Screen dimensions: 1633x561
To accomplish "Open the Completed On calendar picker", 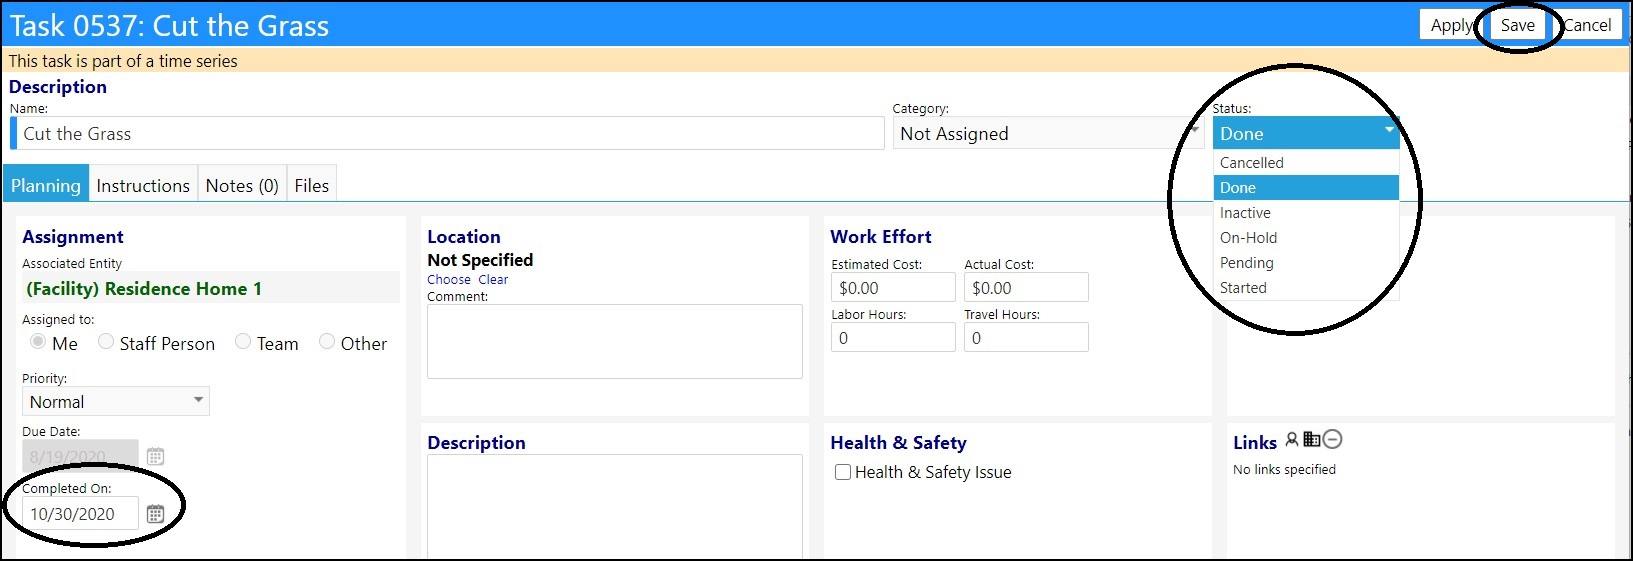I will 155,514.
